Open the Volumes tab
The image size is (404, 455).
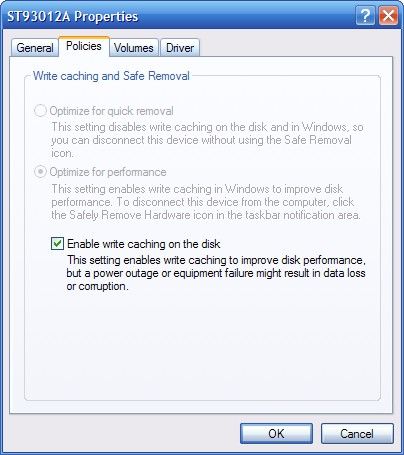(x=134, y=48)
